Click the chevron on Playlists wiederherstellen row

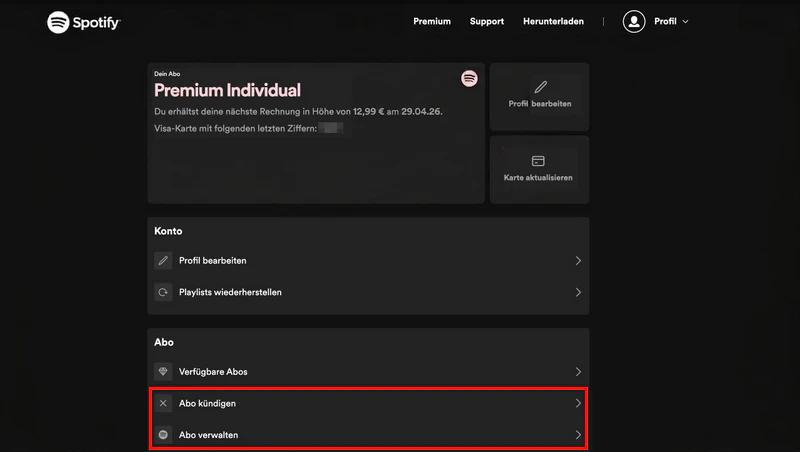click(x=578, y=292)
